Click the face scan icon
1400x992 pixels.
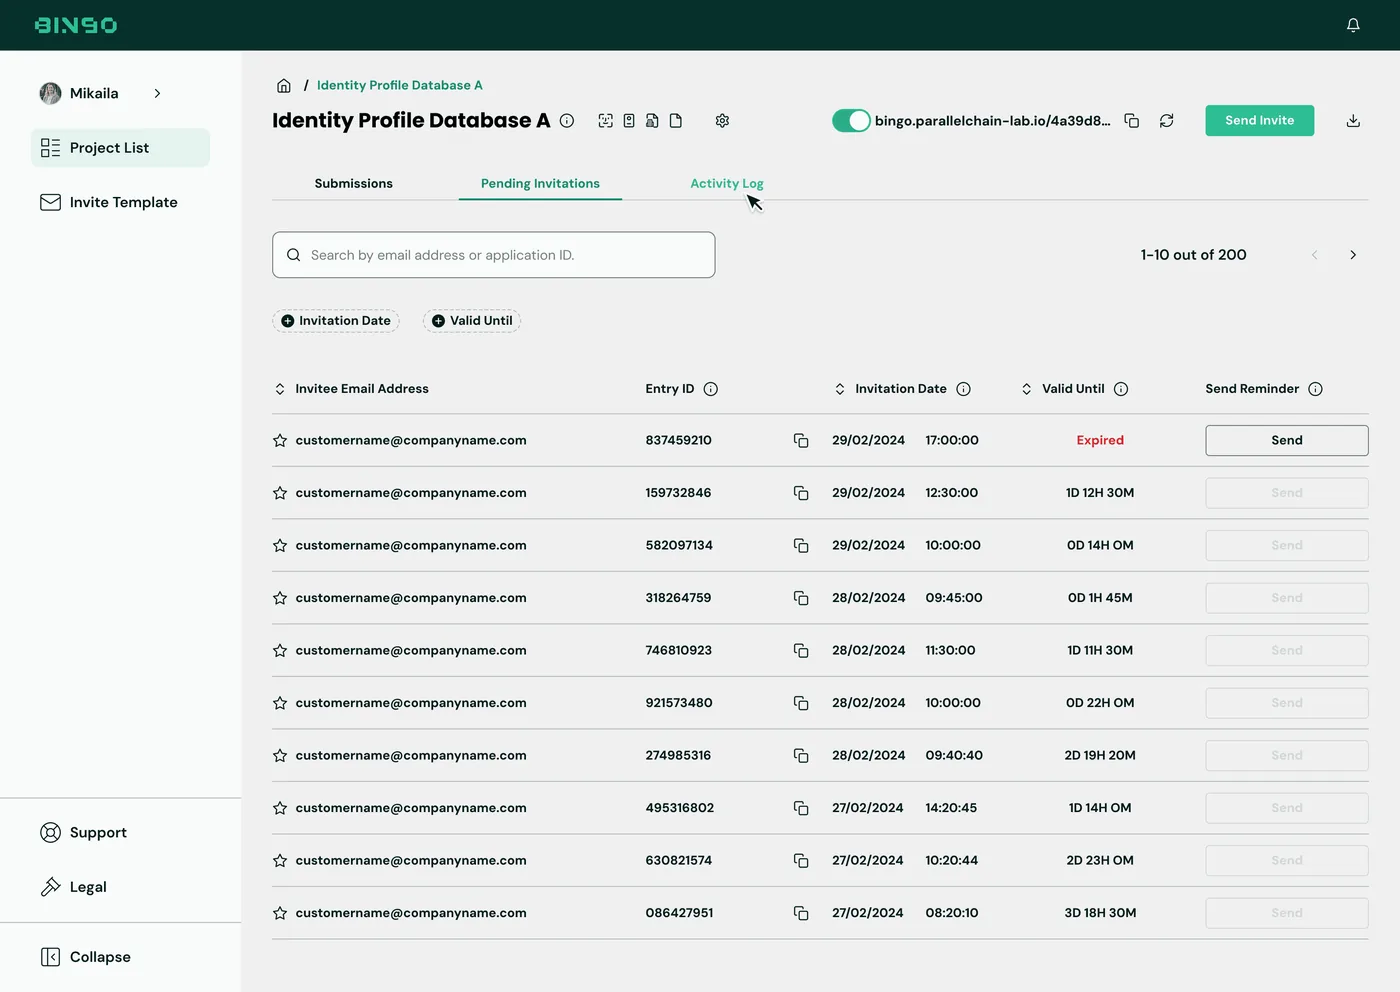click(606, 121)
